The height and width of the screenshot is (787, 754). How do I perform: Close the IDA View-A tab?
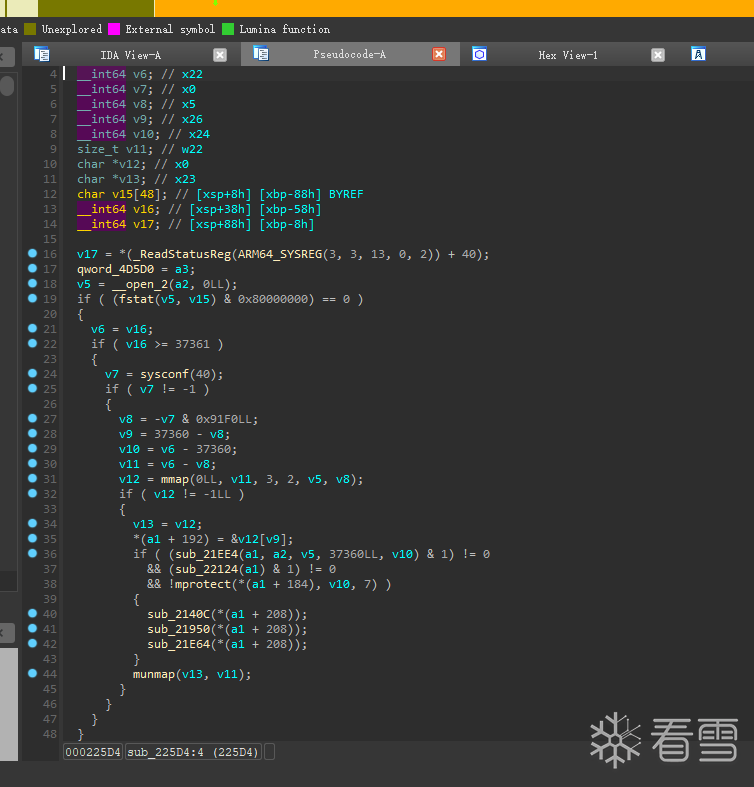[220, 55]
